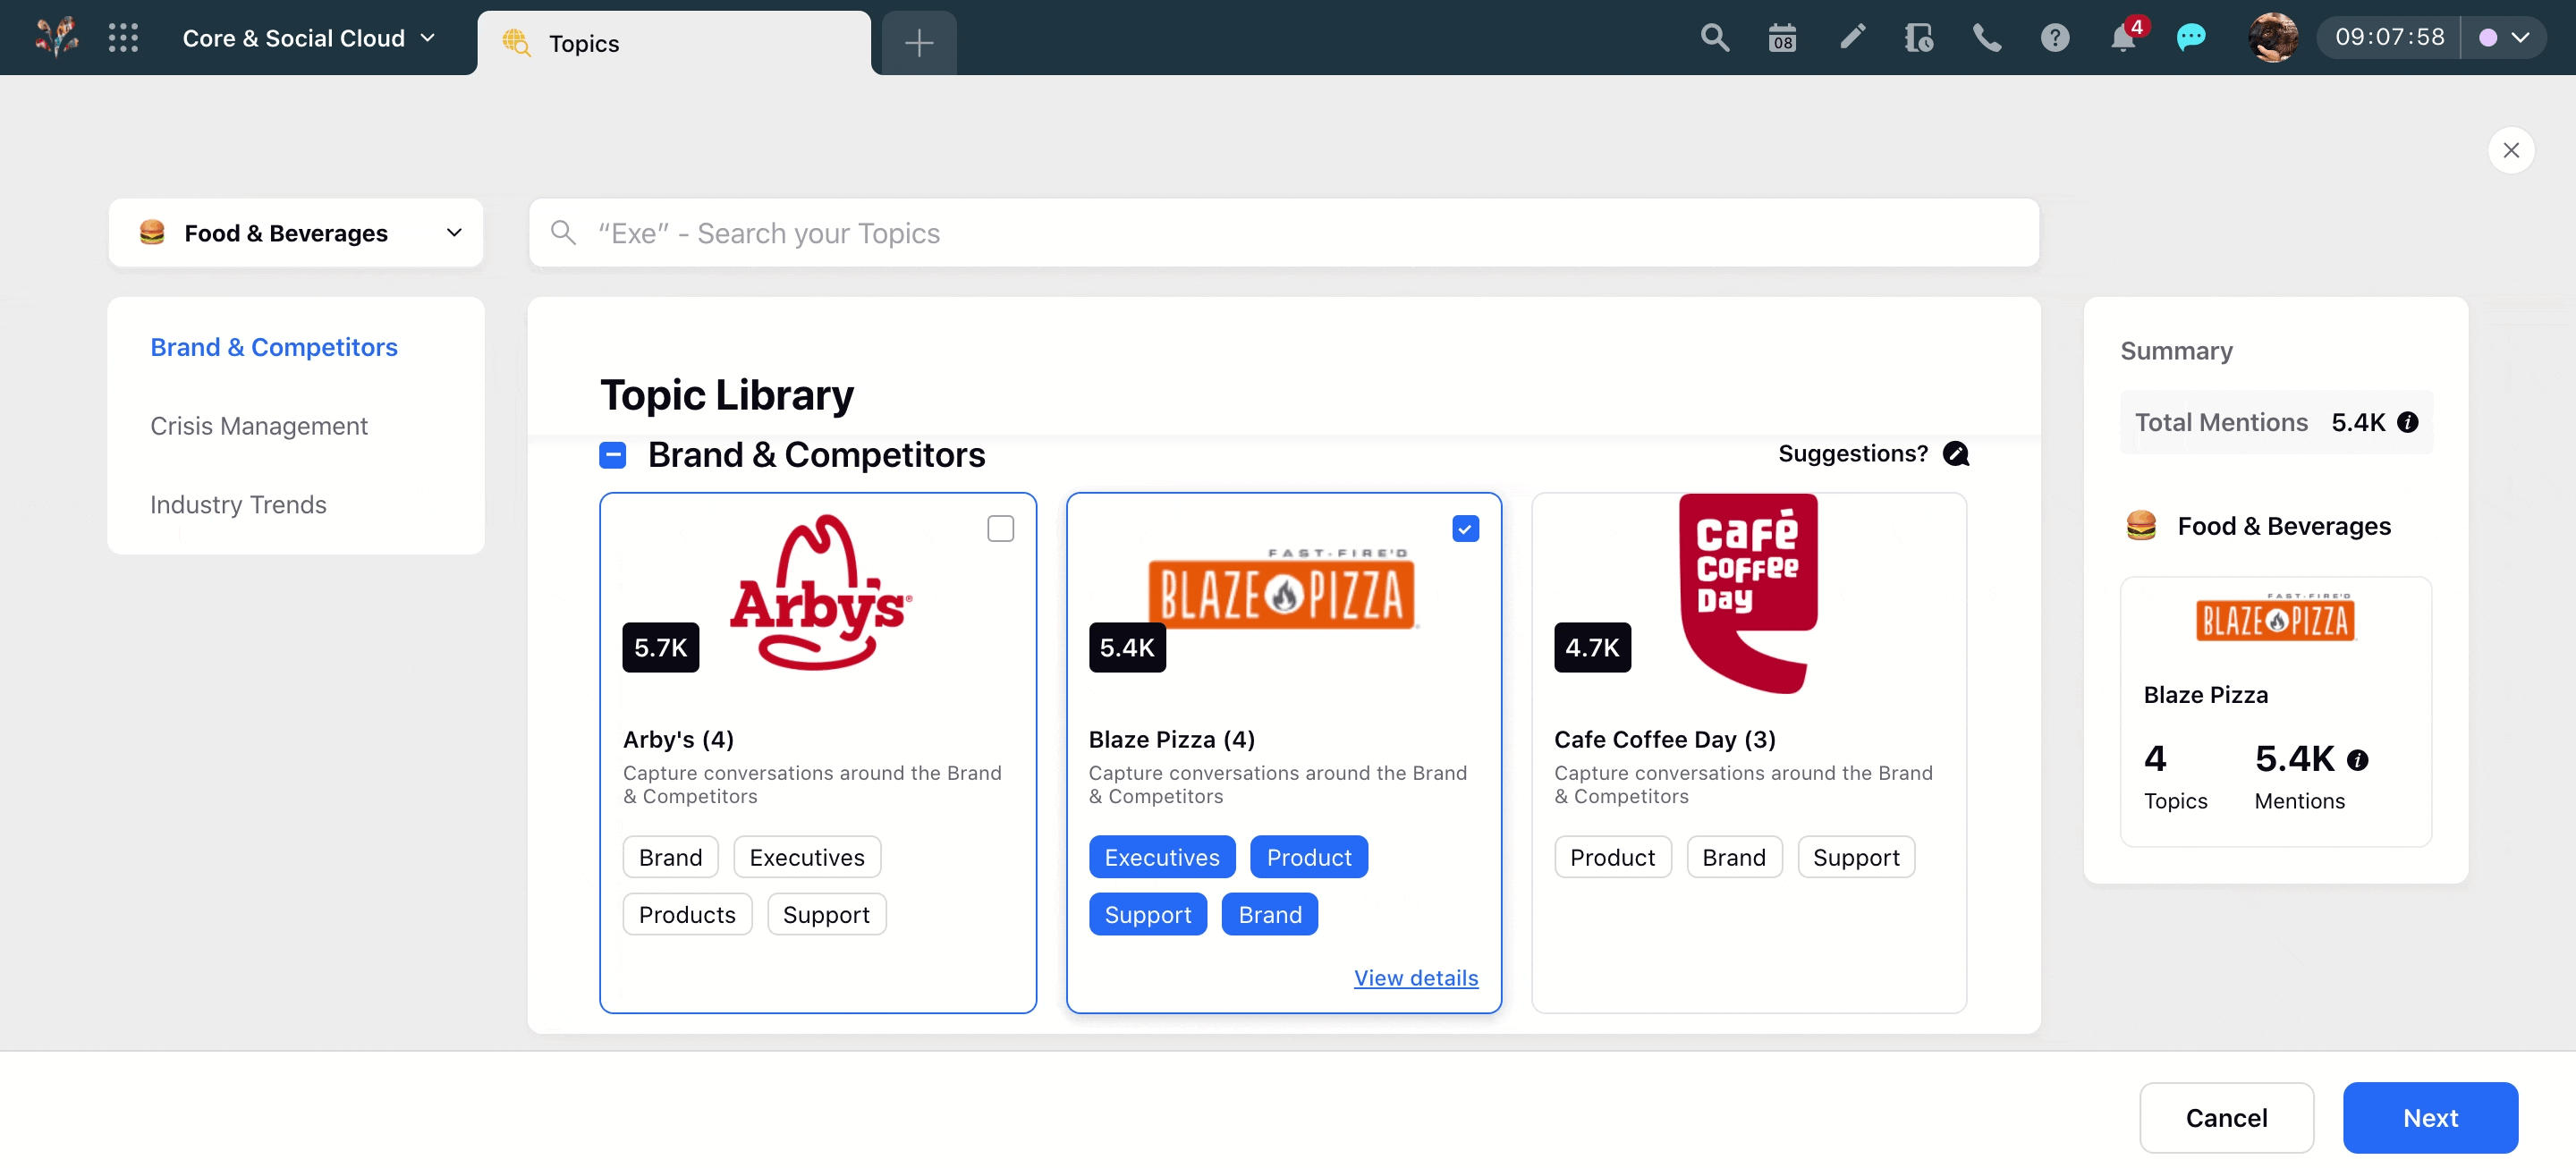This screenshot has height=1168, width=2576.
Task: View details for Blaze Pizza topic
Action: click(1414, 978)
